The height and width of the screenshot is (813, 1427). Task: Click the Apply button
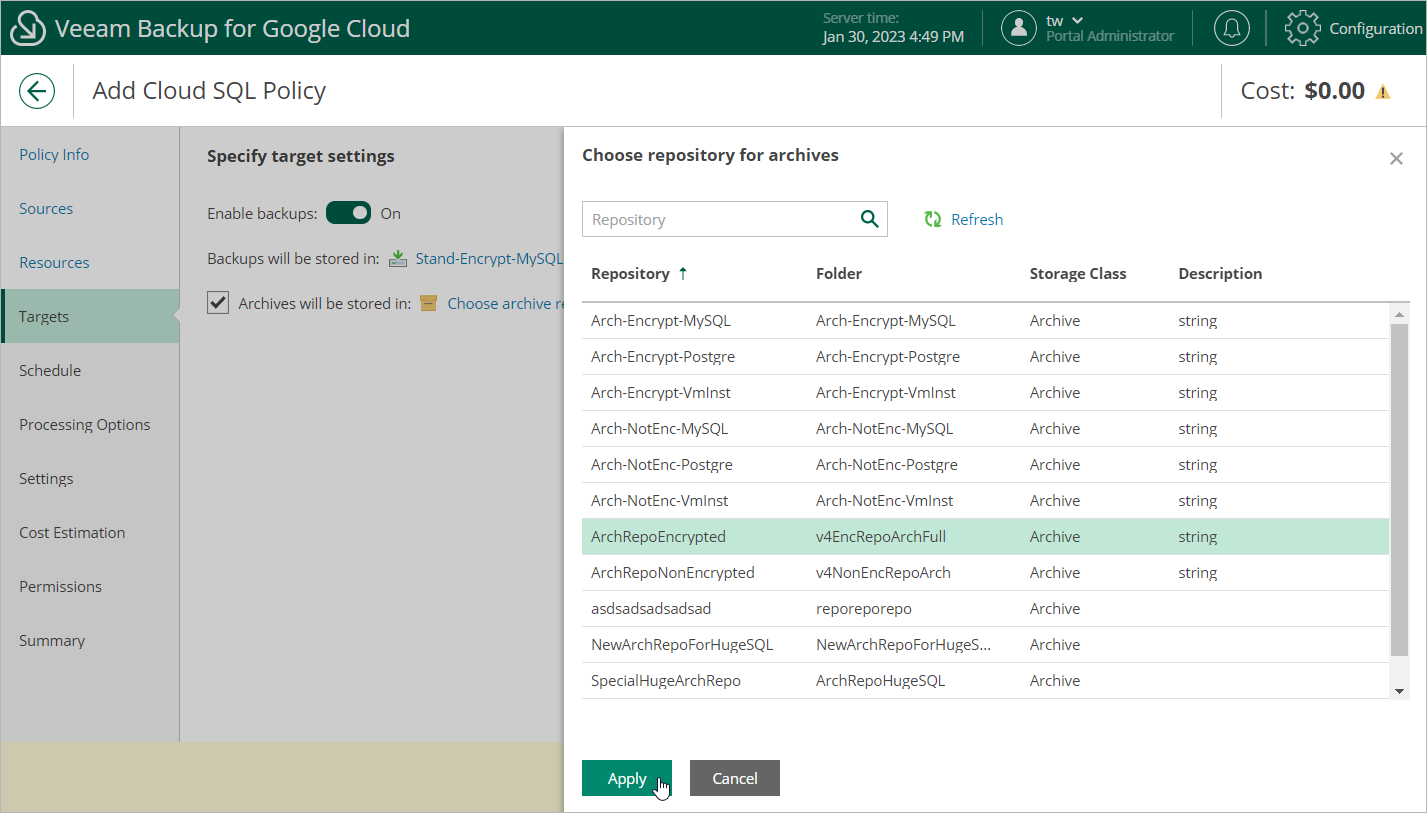click(x=627, y=778)
